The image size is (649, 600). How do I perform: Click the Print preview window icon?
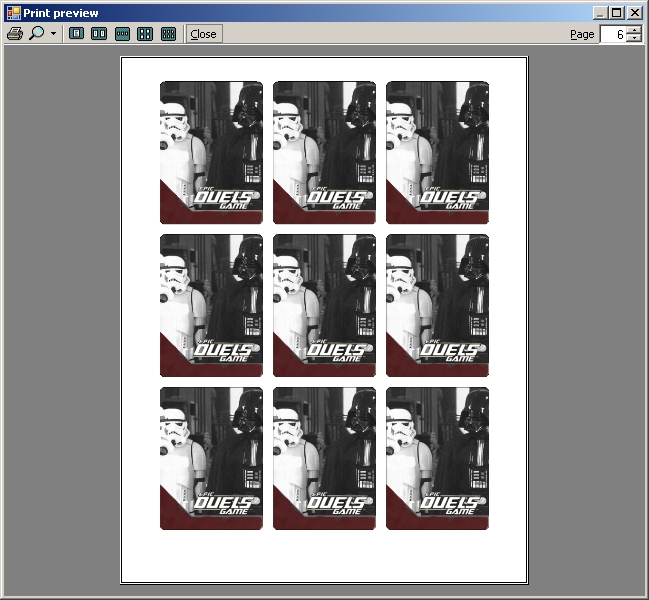pyautogui.click(x=14, y=13)
